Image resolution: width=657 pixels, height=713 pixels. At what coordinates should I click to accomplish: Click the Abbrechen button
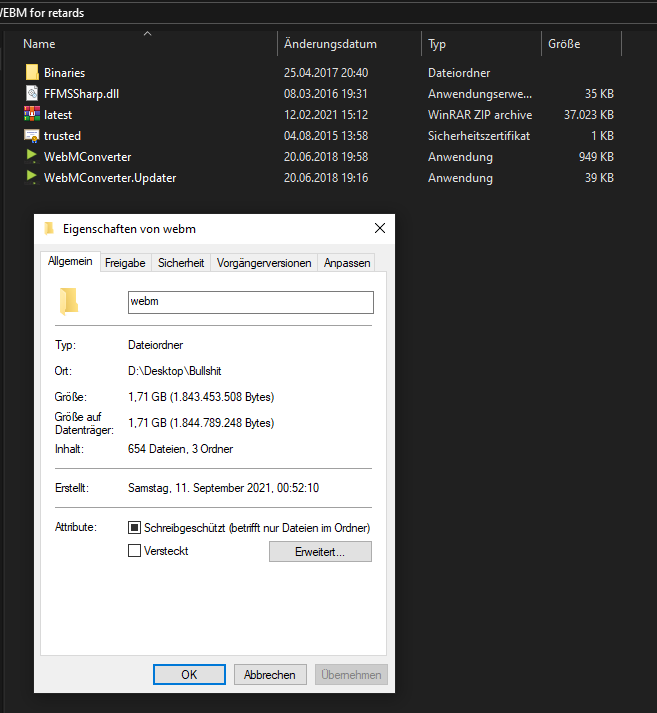[x=270, y=674]
